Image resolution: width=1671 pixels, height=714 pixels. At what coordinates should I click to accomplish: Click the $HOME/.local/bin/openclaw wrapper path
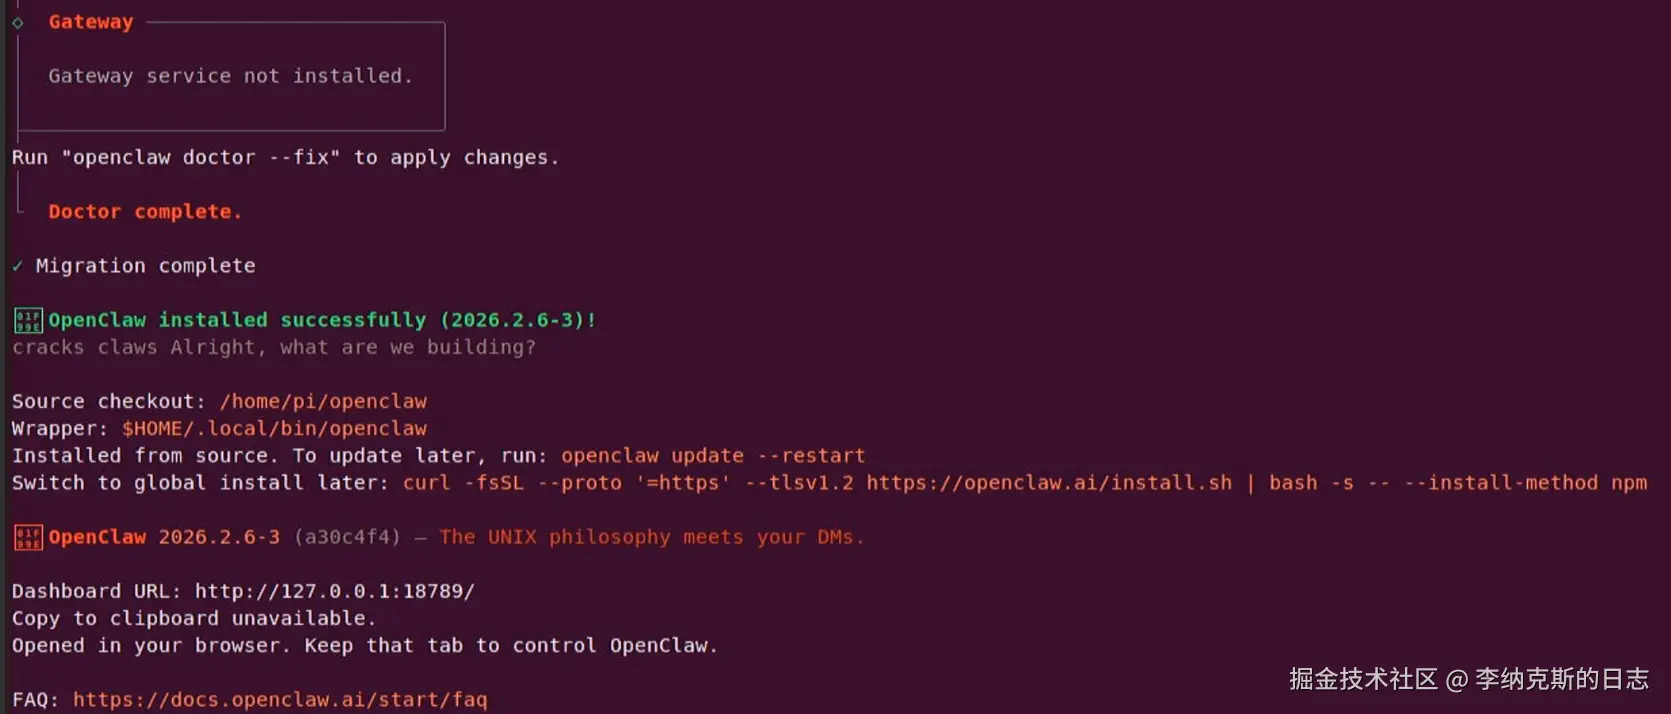pyautogui.click(x=275, y=428)
